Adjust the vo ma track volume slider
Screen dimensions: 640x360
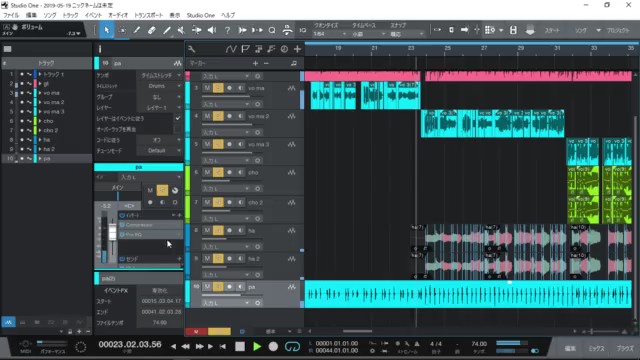click(x=226, y=97)
